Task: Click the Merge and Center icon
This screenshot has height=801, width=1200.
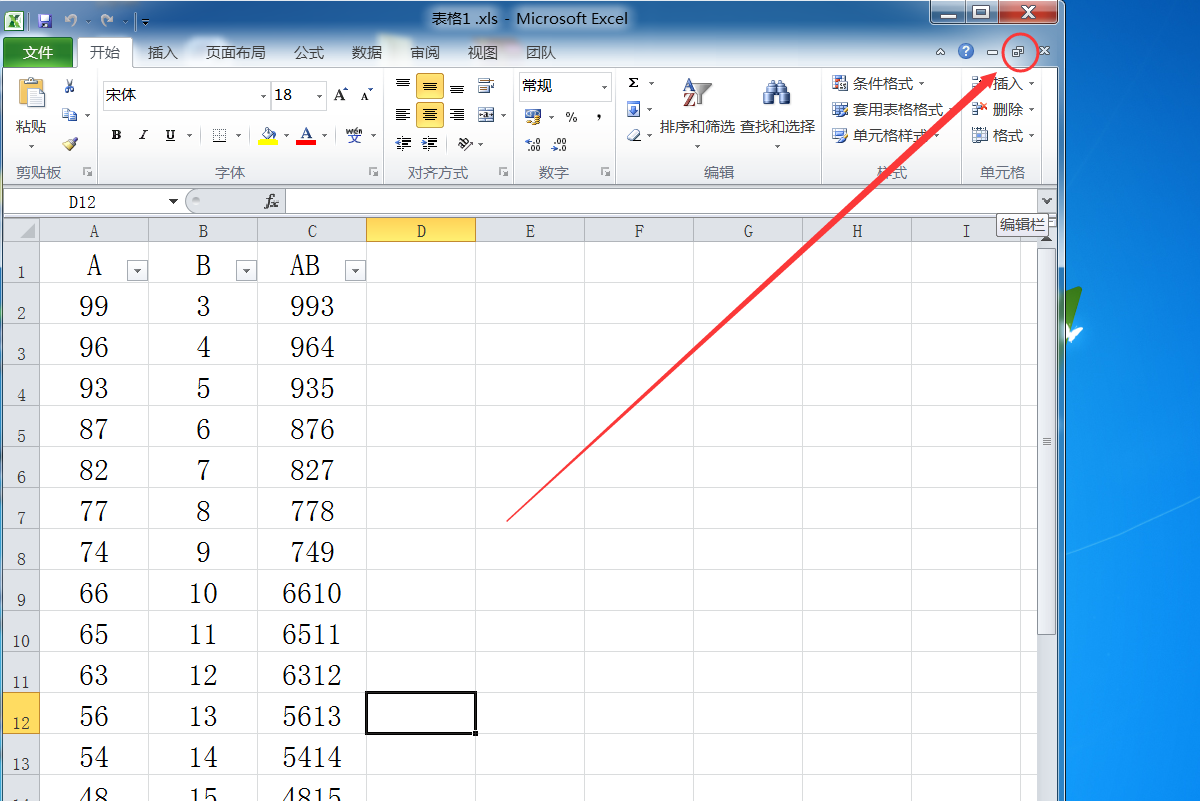Action: pyautogui.click(x=486, y=115)
